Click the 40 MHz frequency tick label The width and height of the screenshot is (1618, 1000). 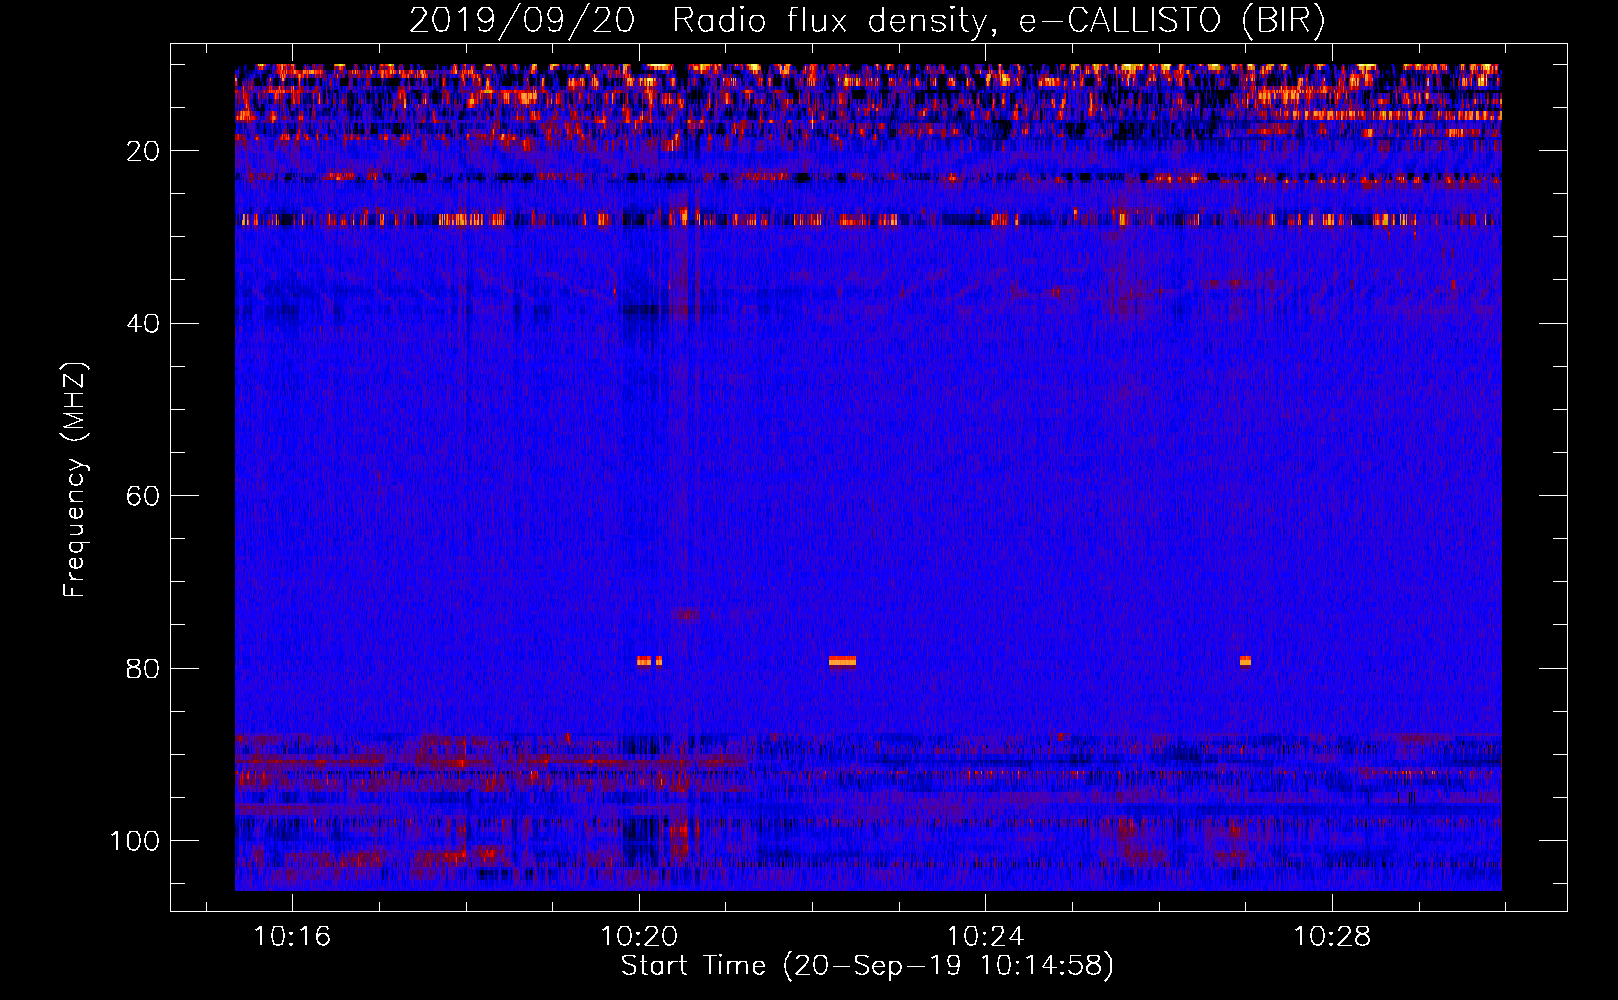[144, 323]
